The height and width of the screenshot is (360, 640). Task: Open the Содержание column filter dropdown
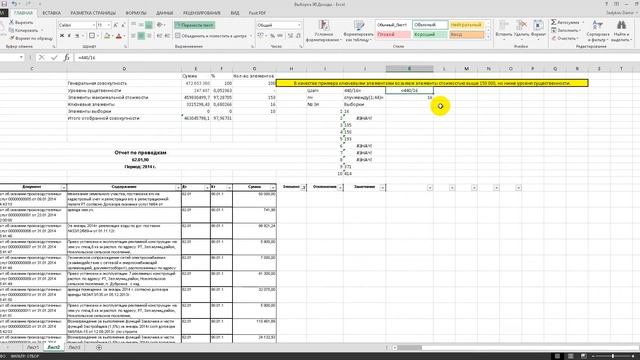[x=178, y=187]
